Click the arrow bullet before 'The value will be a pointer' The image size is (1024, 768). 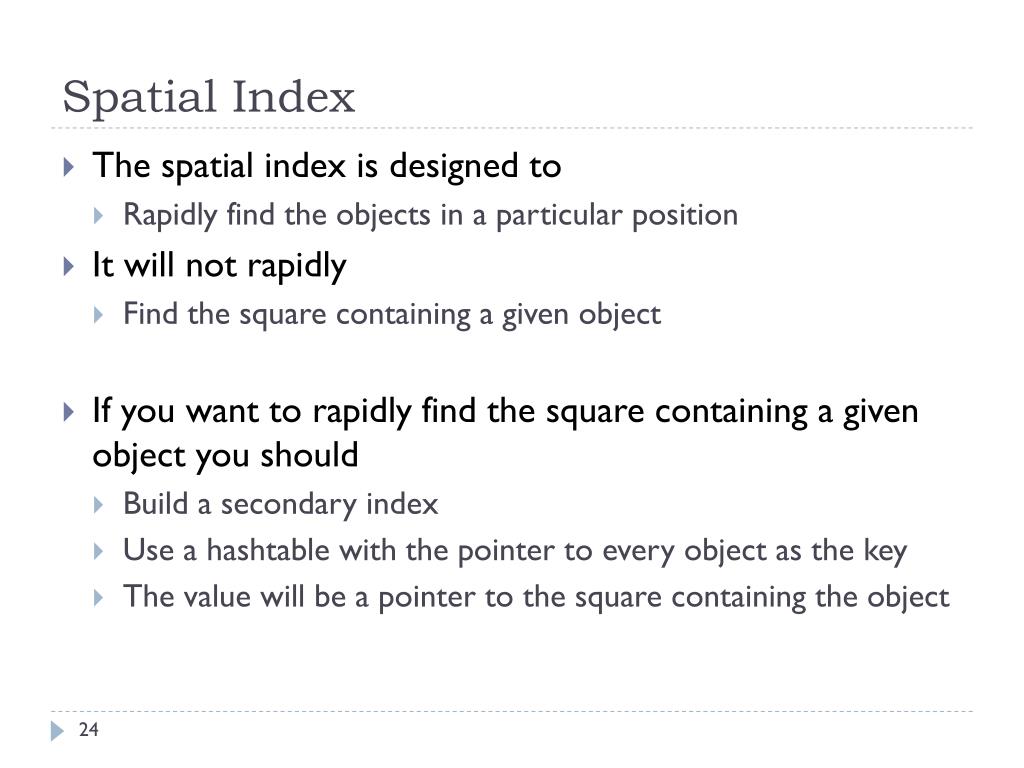[x=99, y=598]
